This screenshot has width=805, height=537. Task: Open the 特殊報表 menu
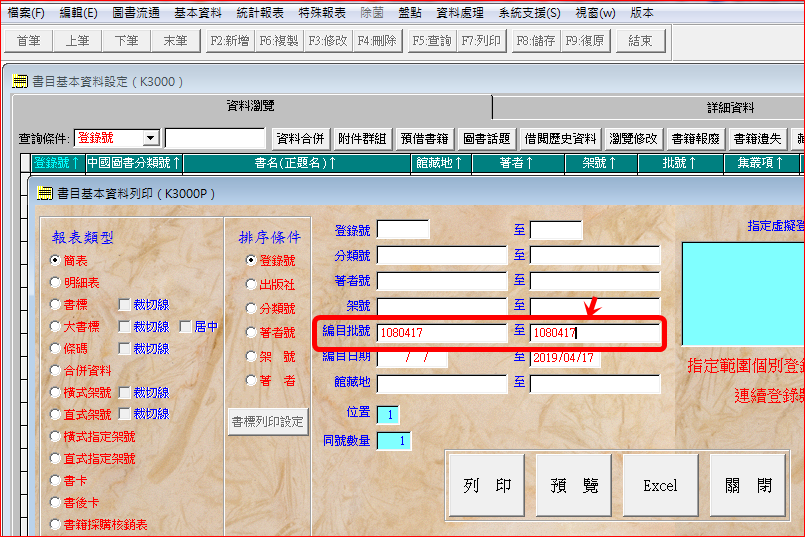pyautogui.click(x=322, y=13)
